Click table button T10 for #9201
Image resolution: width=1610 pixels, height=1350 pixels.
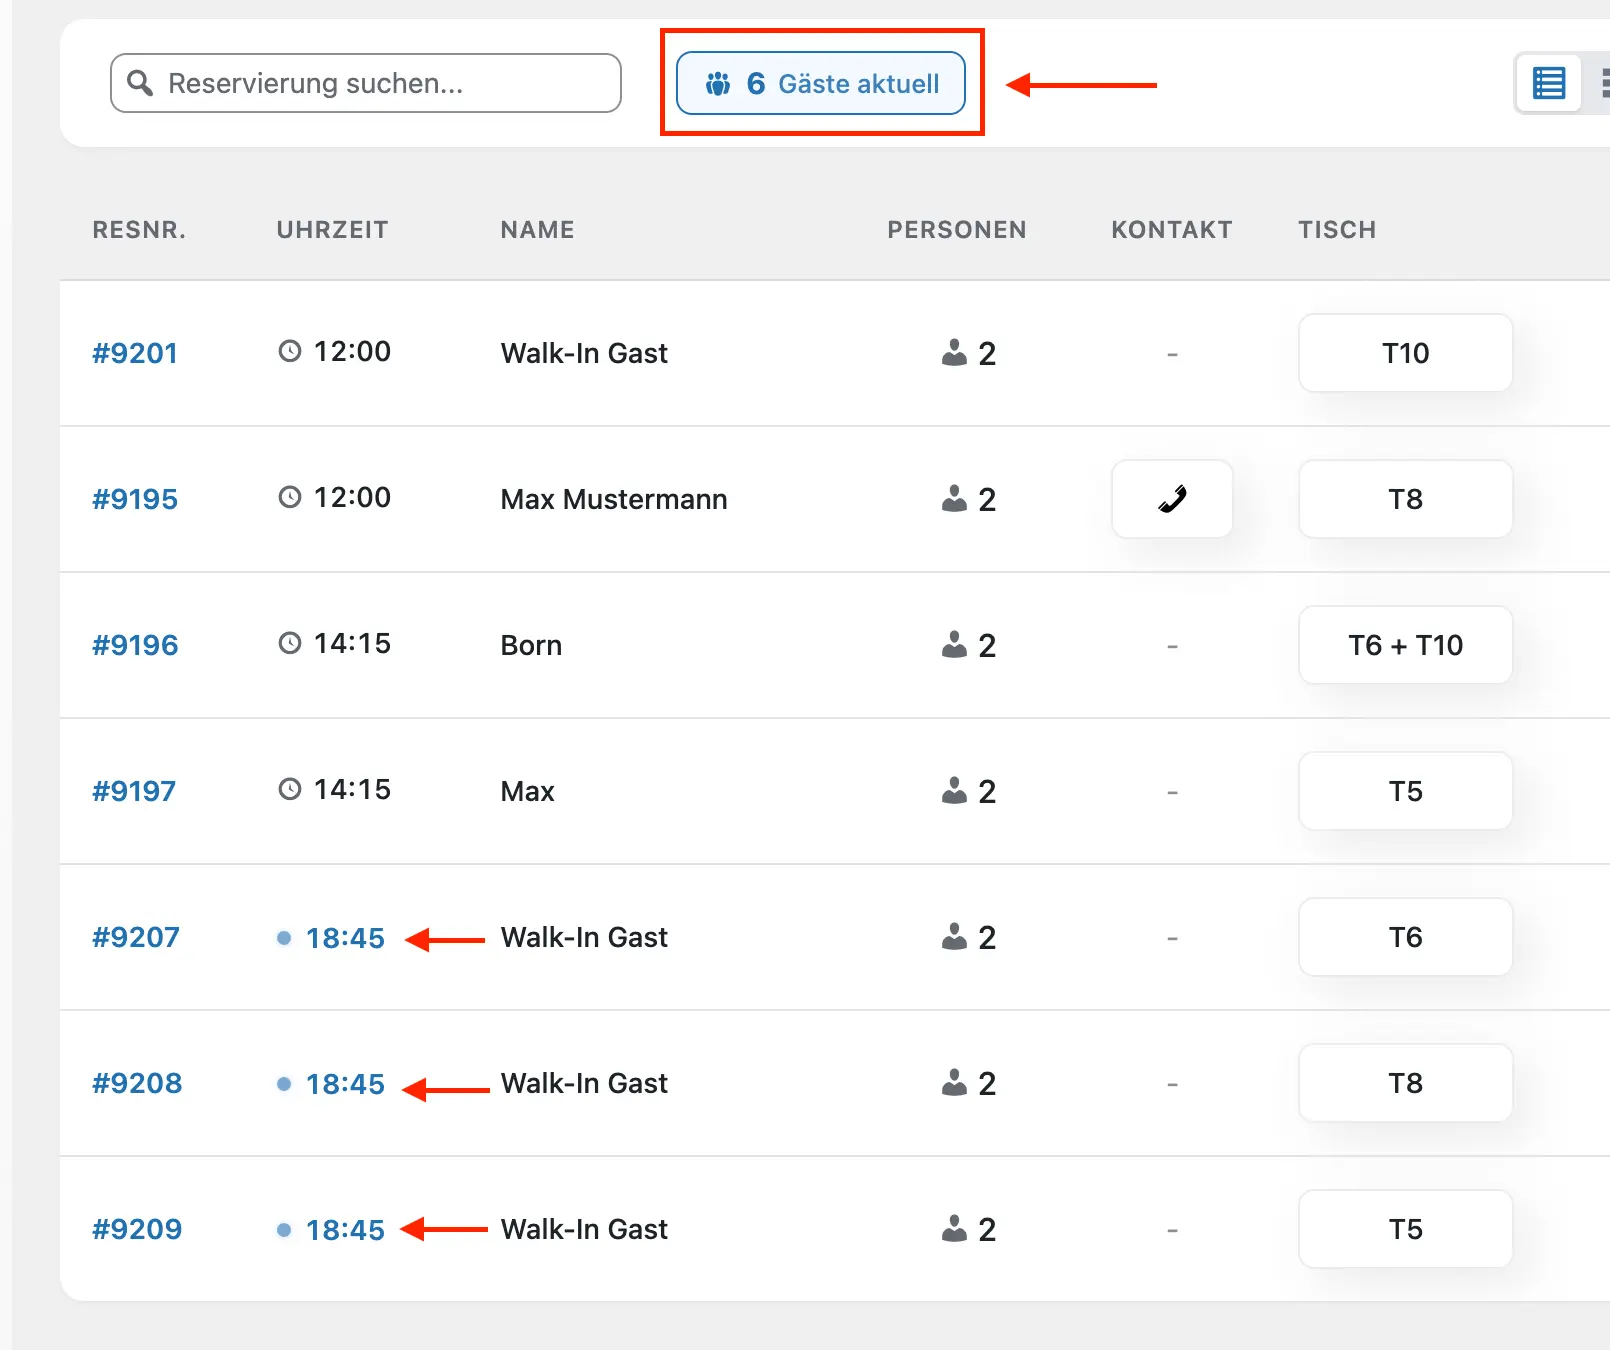pos(1405,353)
